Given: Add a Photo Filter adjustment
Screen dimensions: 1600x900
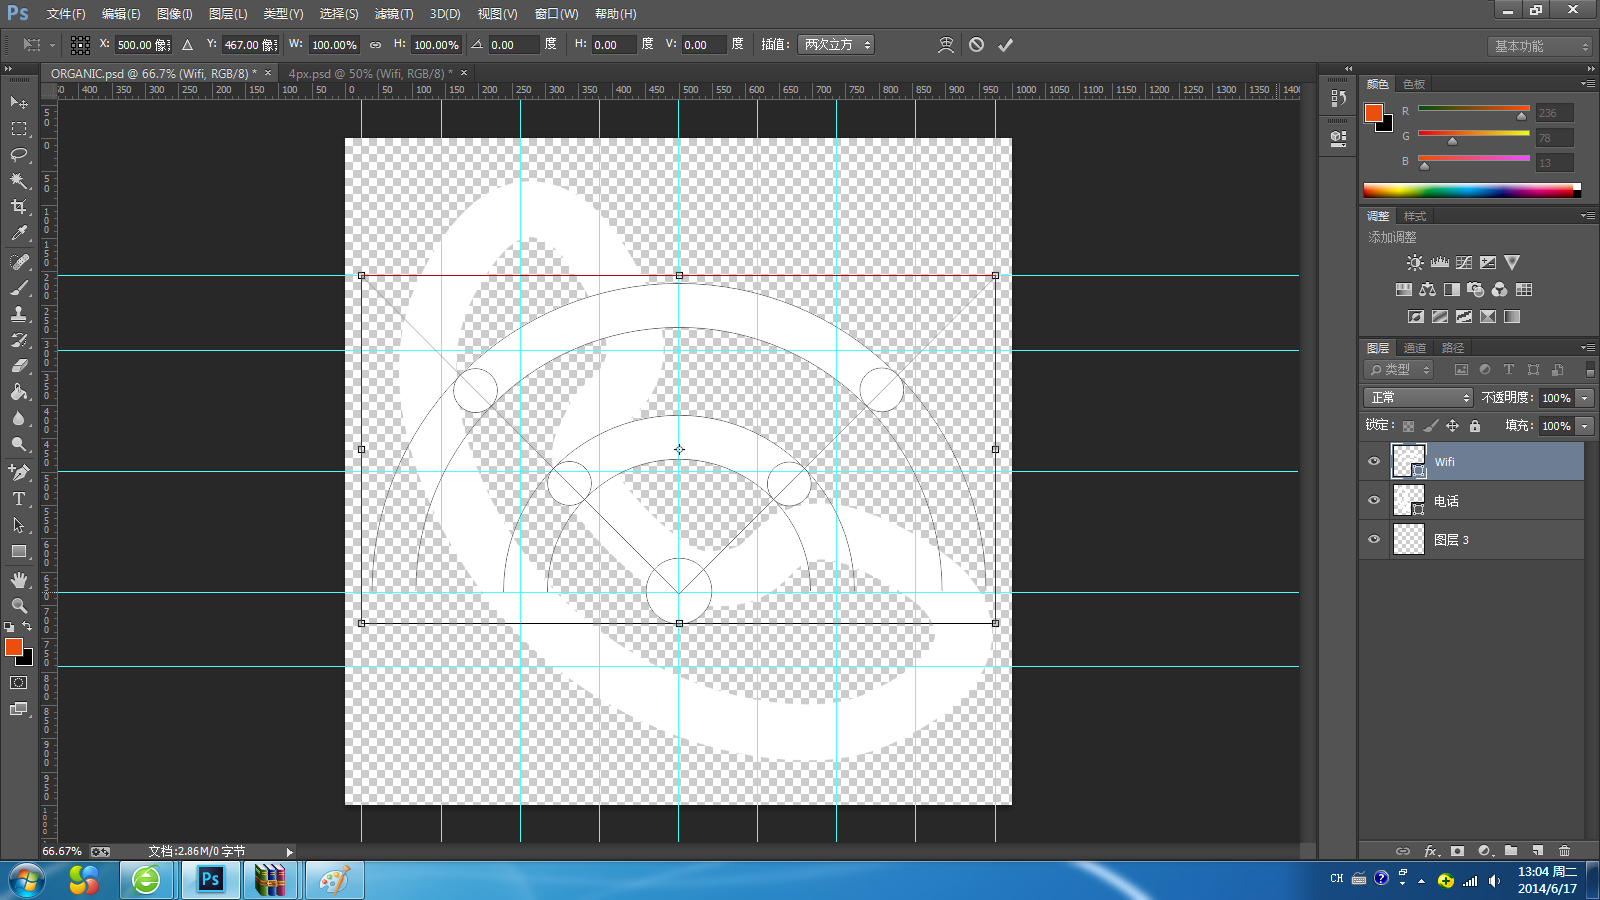Looking at the screenshot, I should pos(1475,290).
